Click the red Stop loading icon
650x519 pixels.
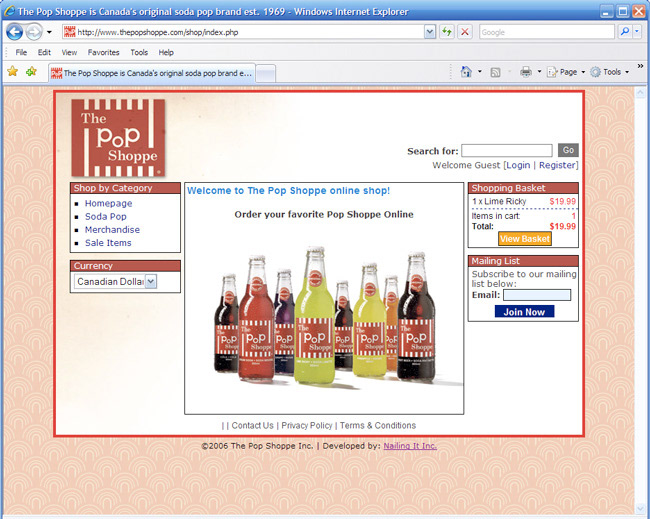(x=465, y=32)
